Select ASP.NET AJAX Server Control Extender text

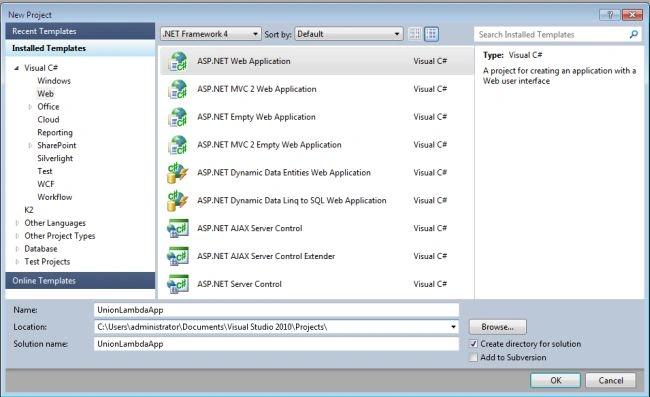[x=266, y=256]
